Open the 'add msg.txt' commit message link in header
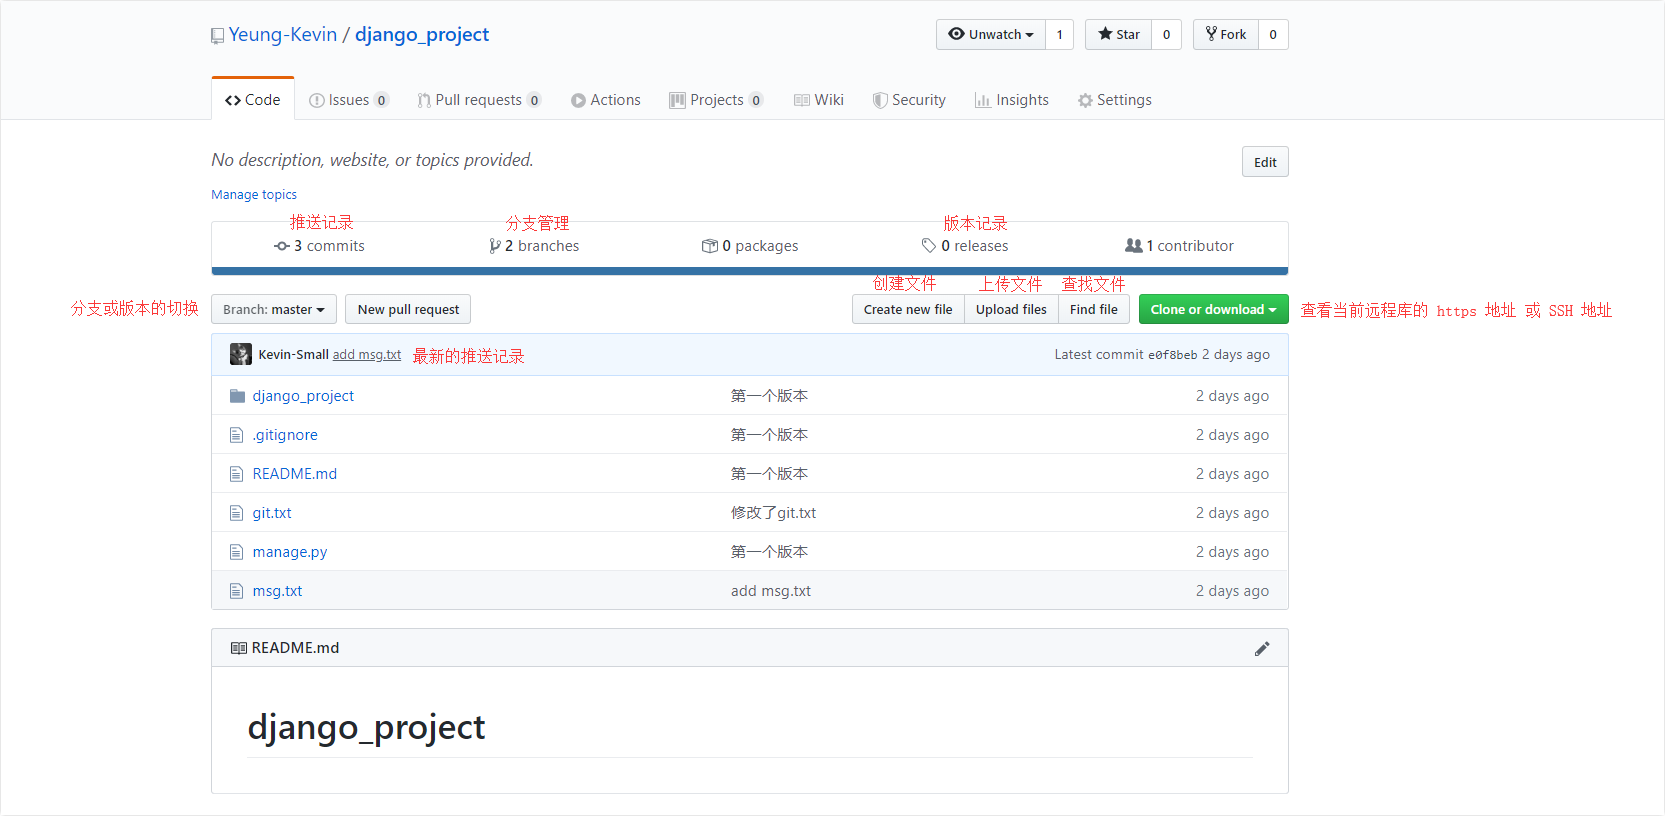This screenshot has height=816, width=1665. 367,355
